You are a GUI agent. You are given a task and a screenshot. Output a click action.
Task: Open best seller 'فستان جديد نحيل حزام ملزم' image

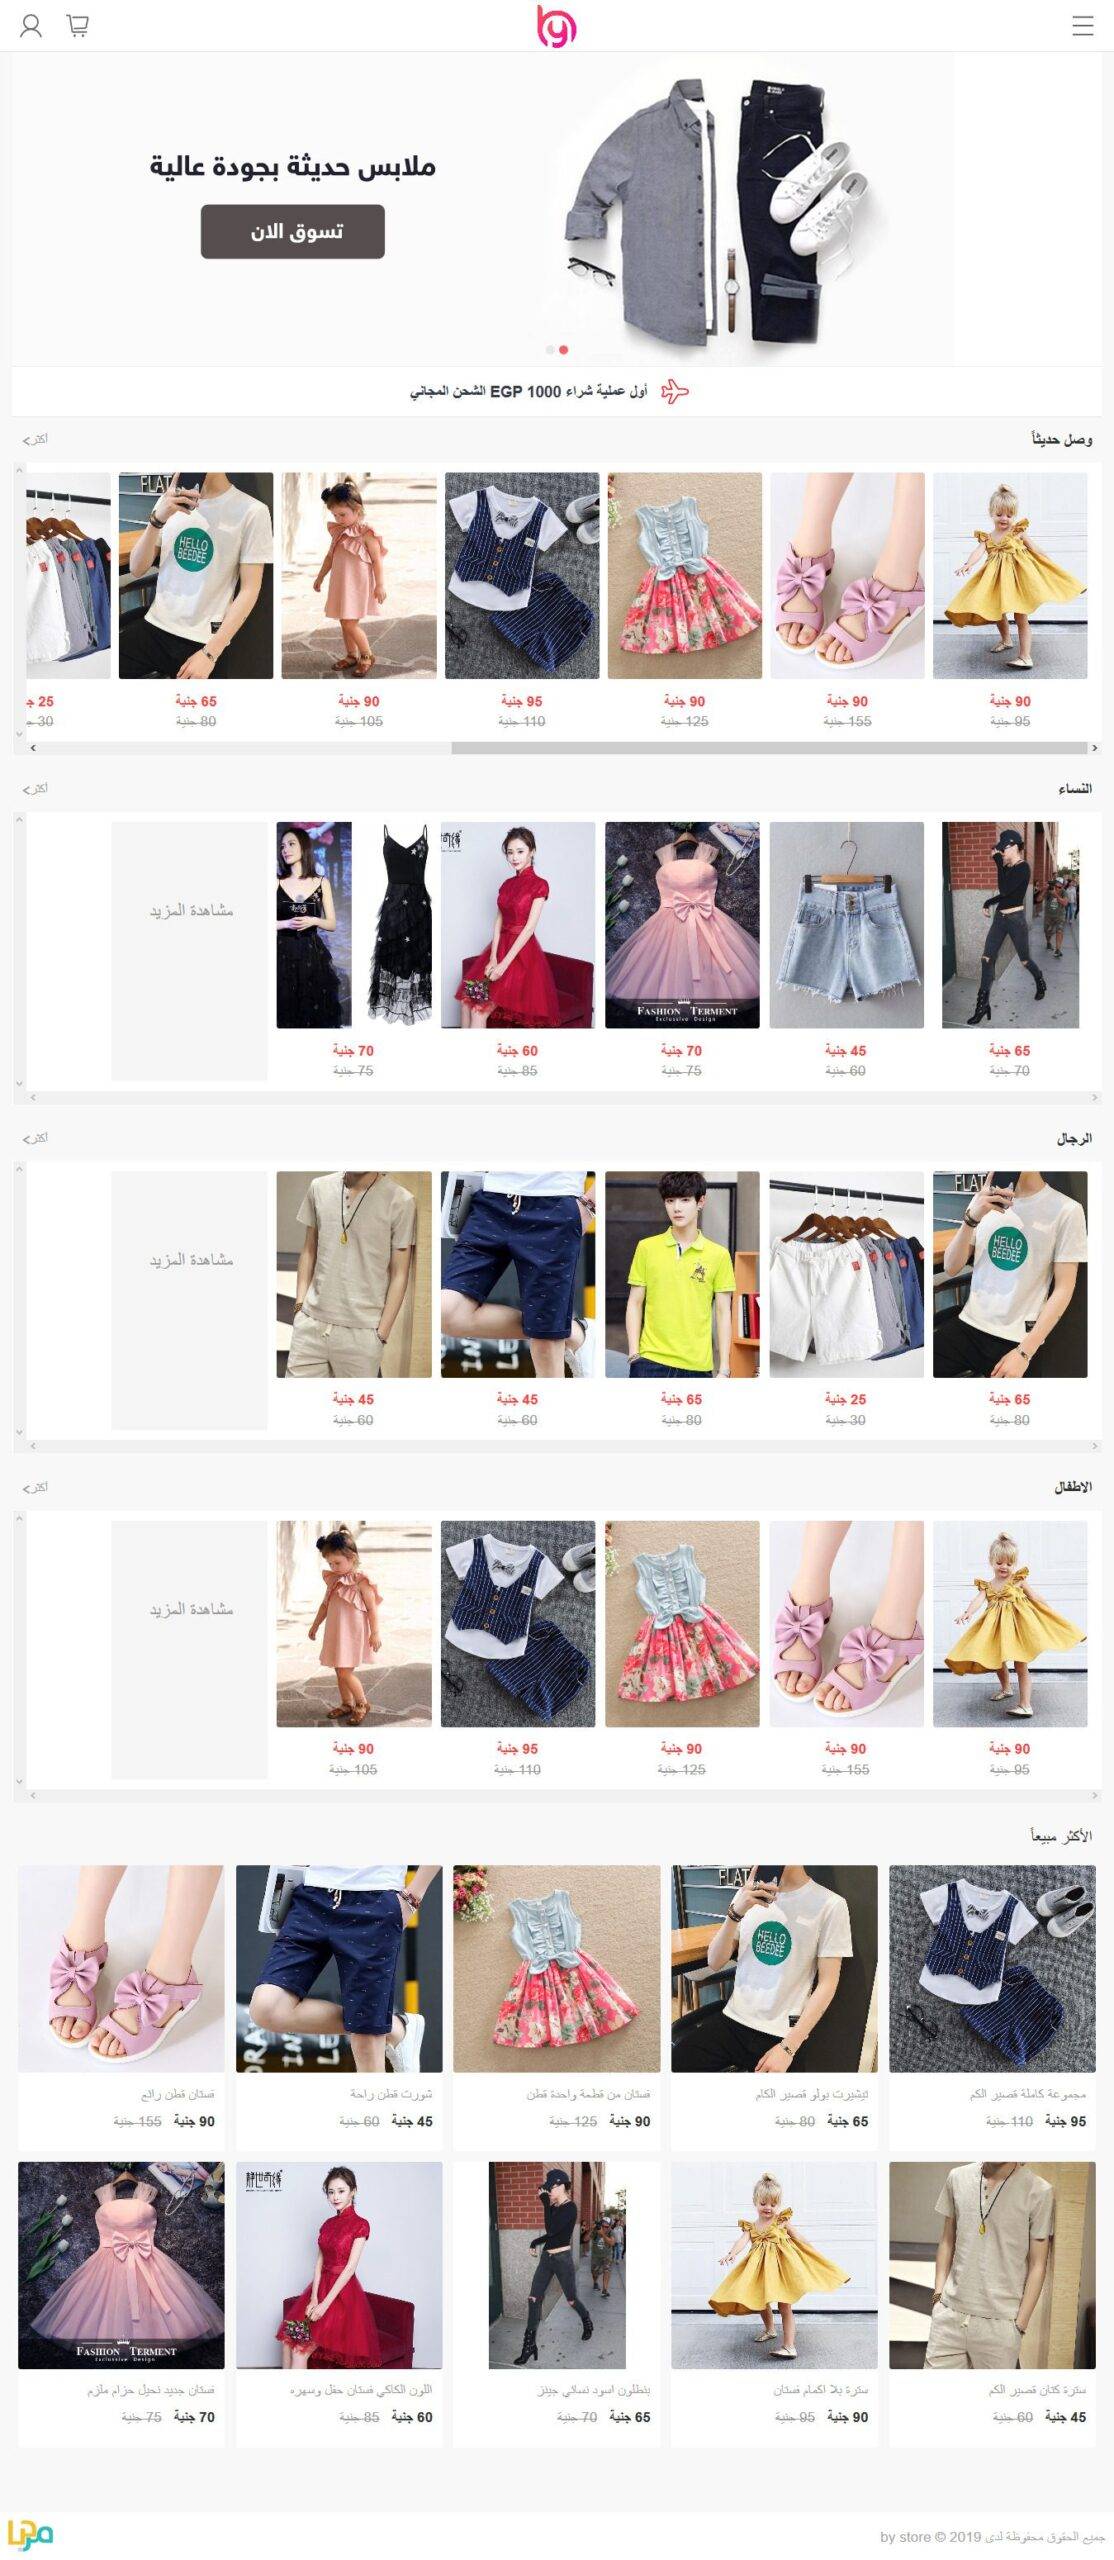[121, 2265]
